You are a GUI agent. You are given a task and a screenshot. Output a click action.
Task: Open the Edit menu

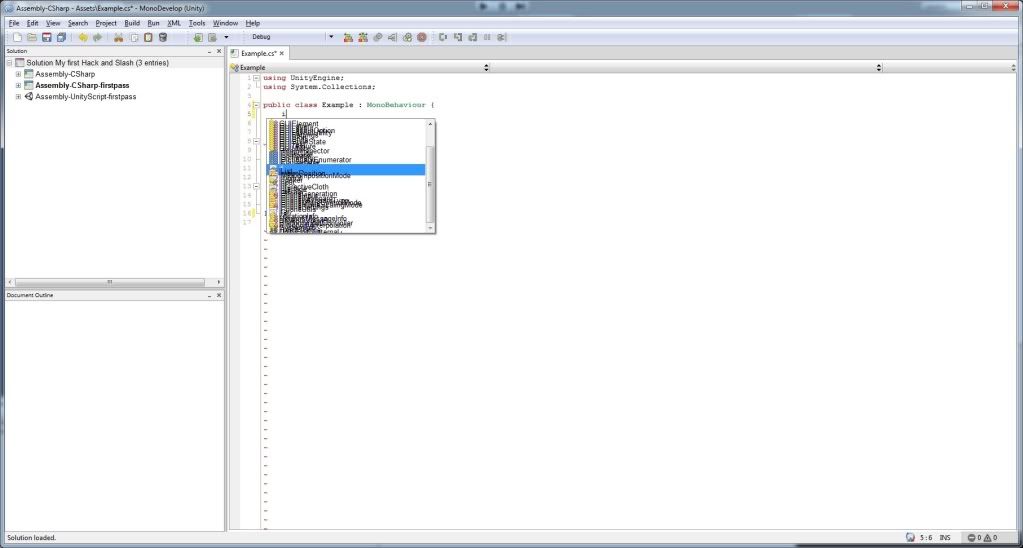(x=33, y=23)
